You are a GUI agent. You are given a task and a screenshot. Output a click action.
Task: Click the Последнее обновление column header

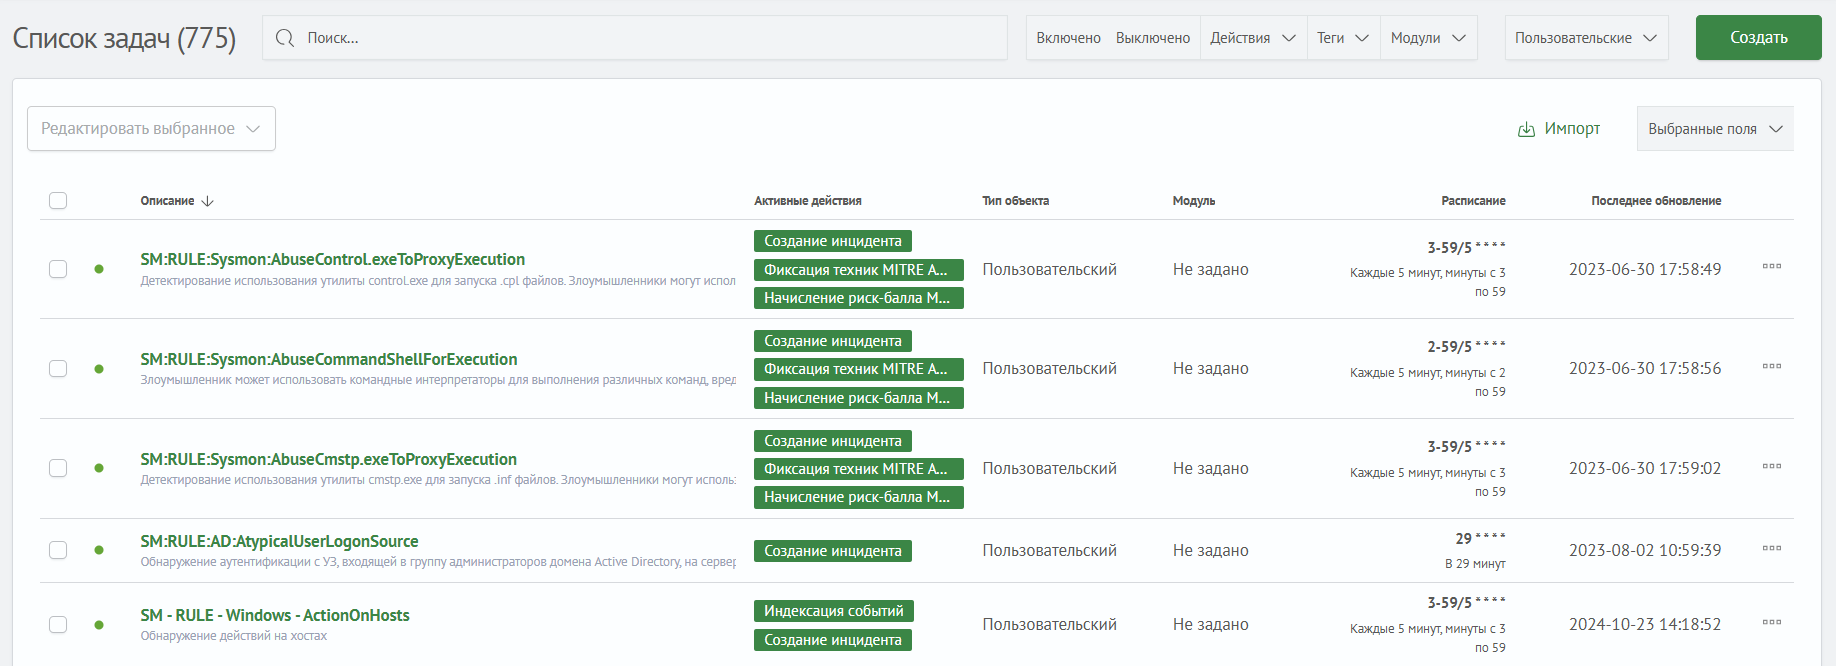tap(1656, 201)
